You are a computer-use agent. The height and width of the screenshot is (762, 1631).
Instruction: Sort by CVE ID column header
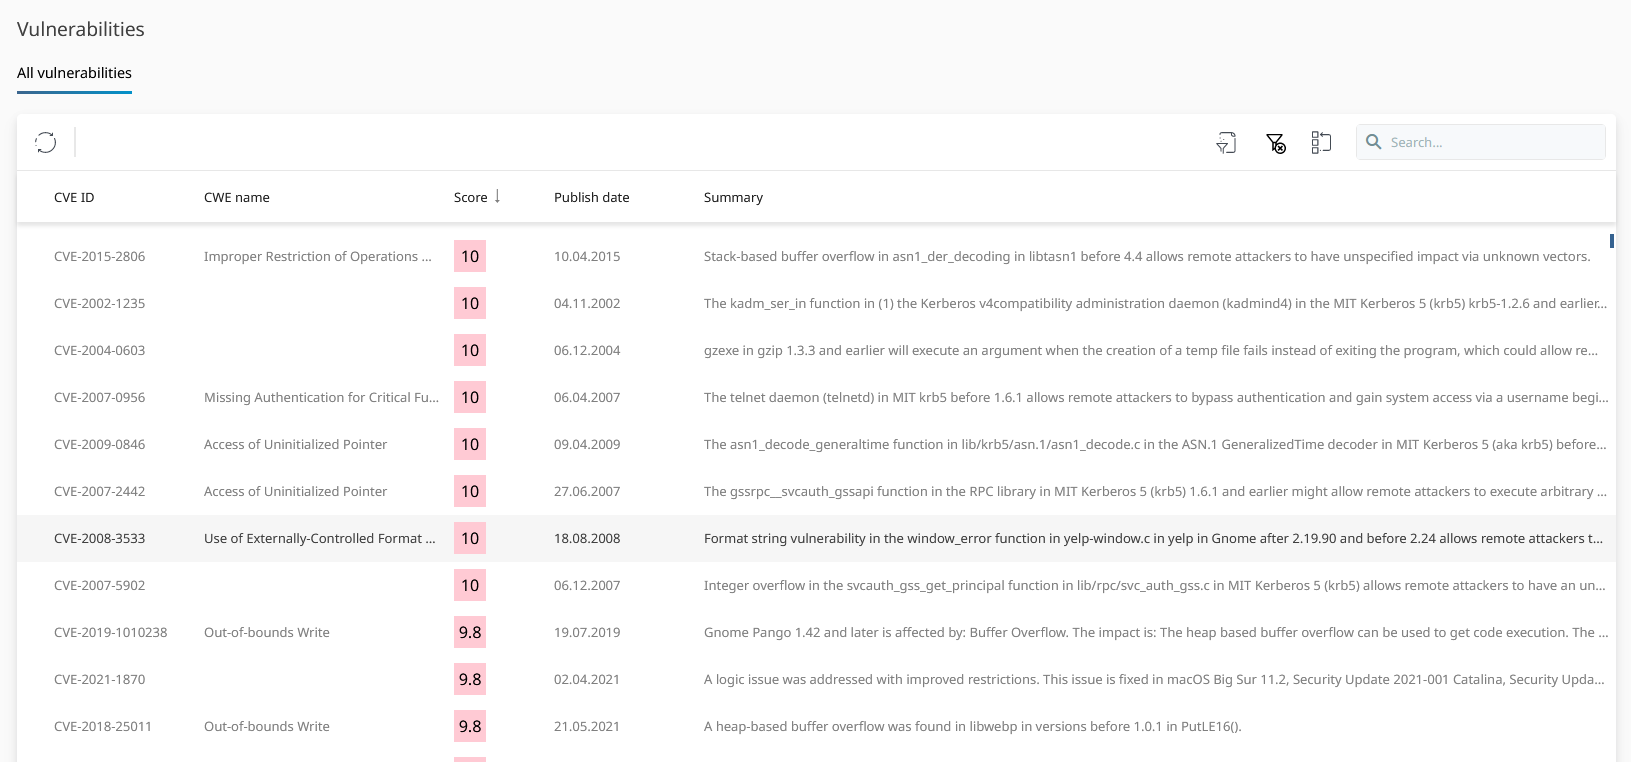click(74, 197)
